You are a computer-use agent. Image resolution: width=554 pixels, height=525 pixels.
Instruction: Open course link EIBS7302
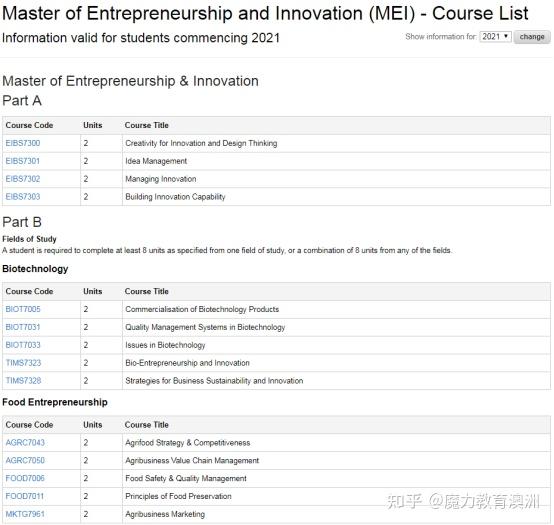pos(23,179)
